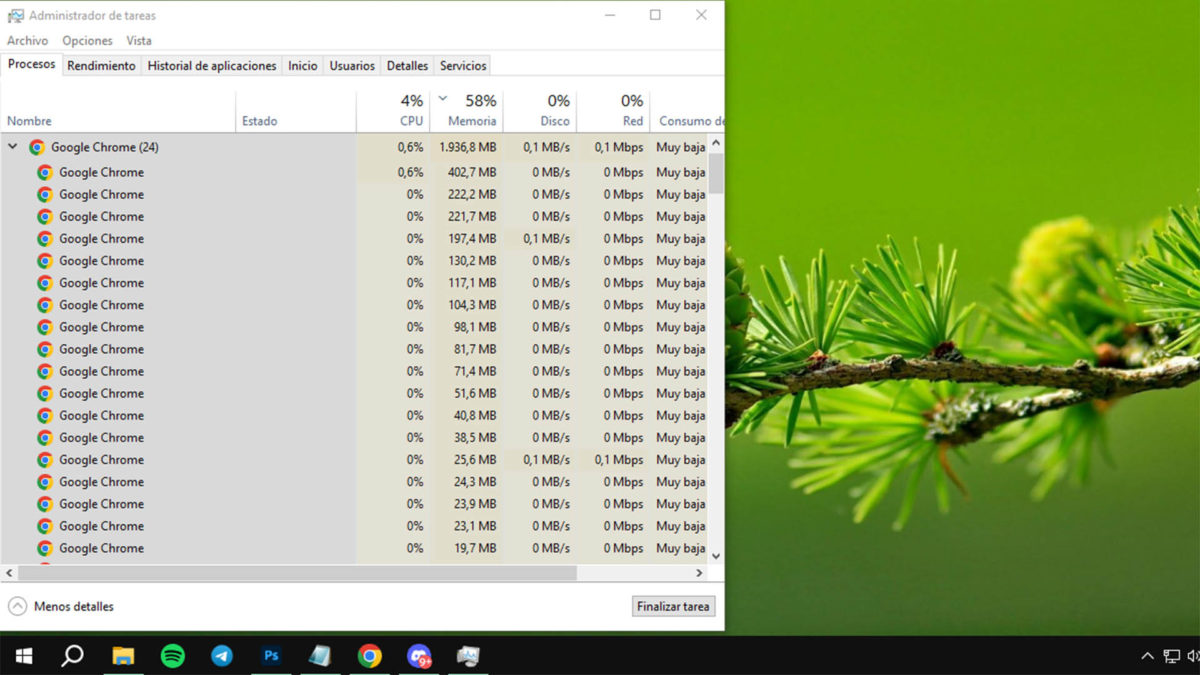Click the horizontal scrollbar left arrow
The width and height of the screenshot is (1200, 675).
pyautogui.click(x=9, y=573)
